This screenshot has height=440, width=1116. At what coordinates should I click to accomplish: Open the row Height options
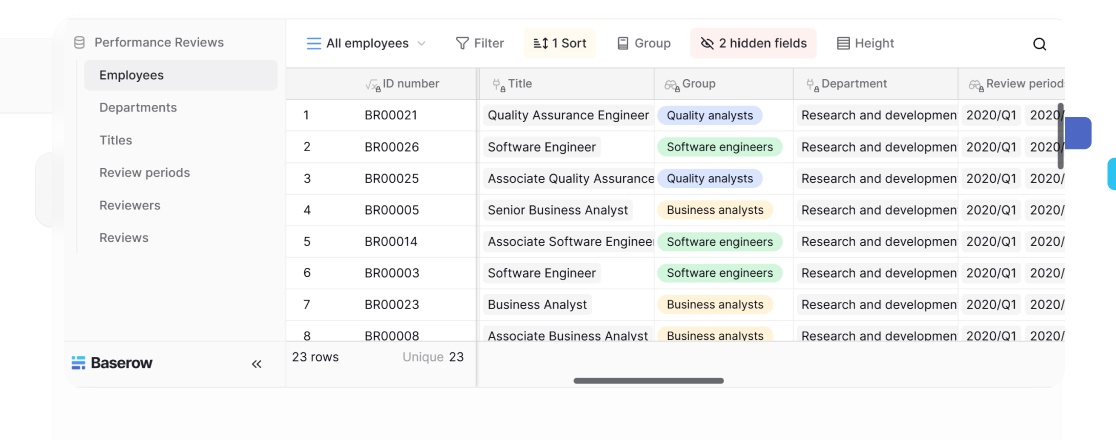pos(865,43)
